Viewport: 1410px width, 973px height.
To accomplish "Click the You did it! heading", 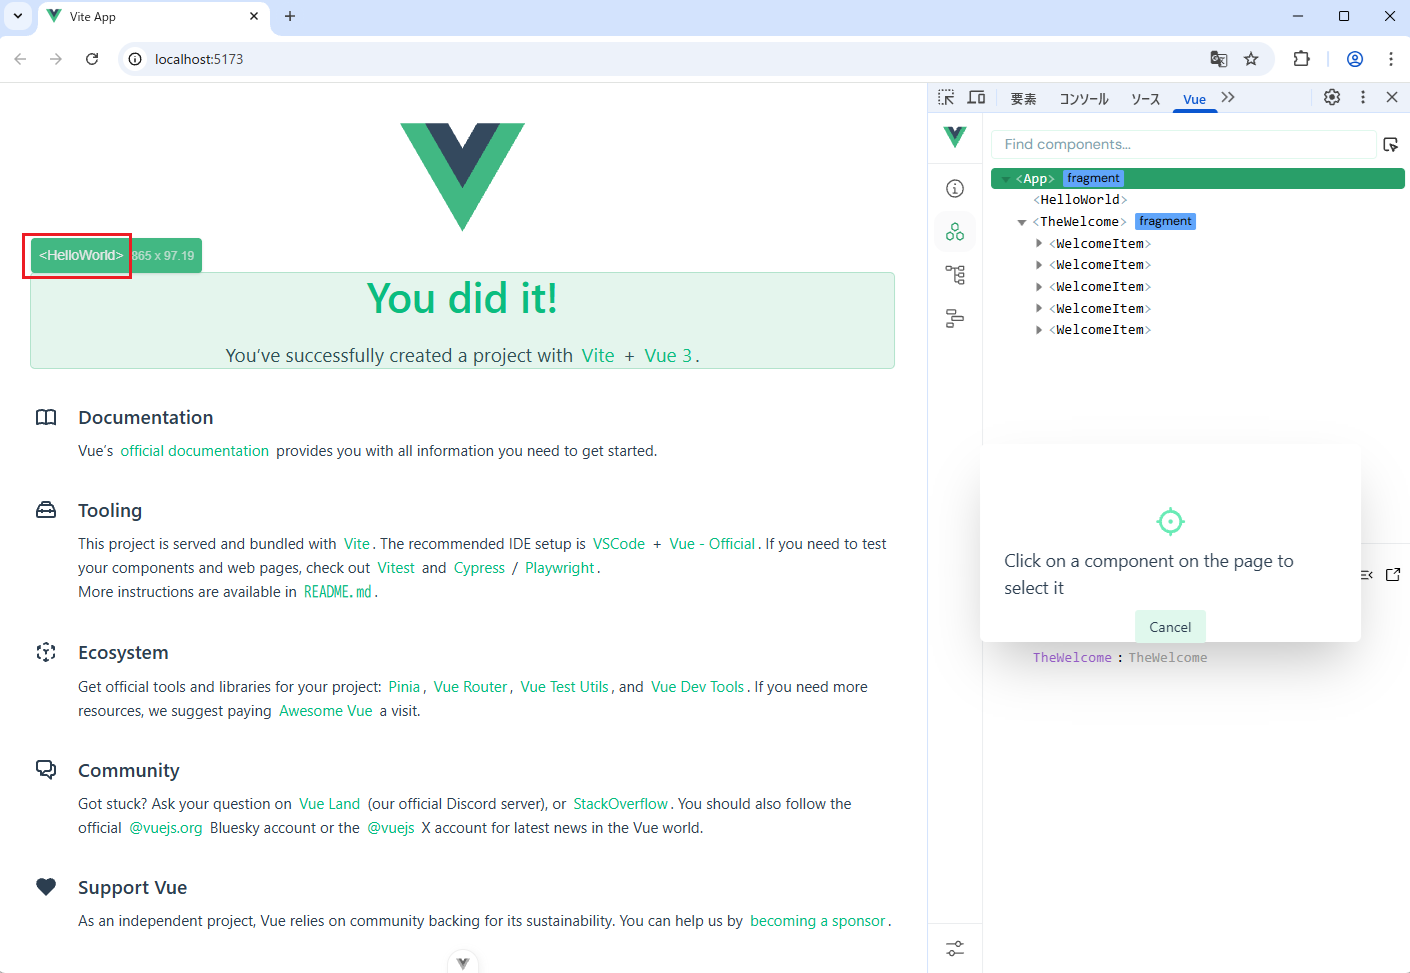I will (462, 298).
